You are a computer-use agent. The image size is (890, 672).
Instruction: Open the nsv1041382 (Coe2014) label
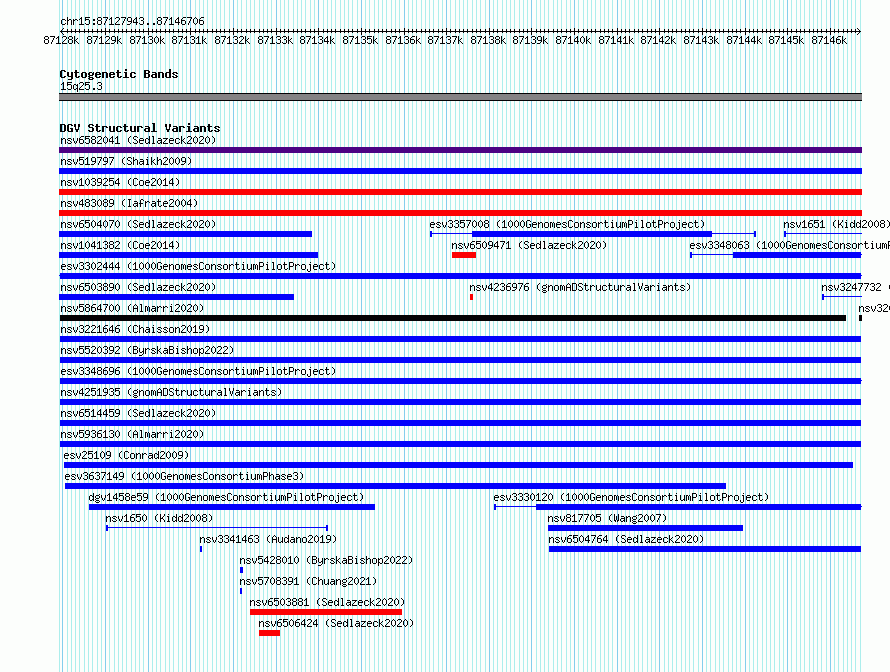120,245
